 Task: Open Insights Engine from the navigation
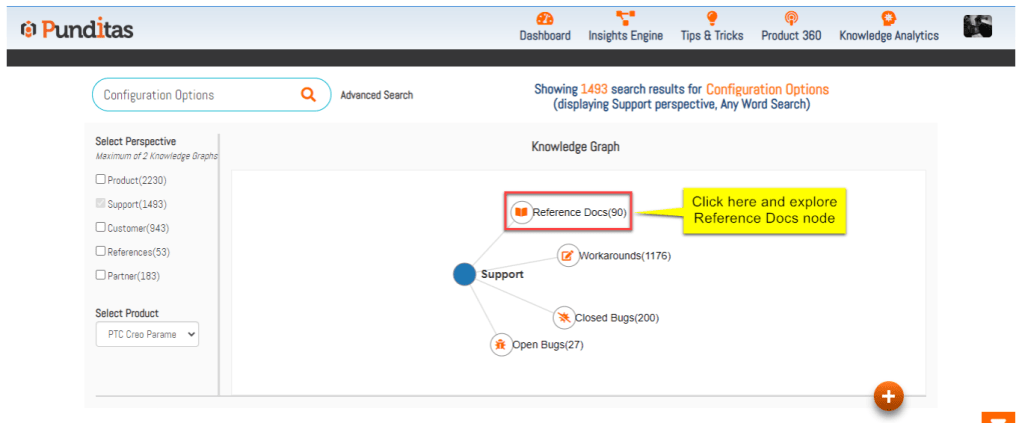625,27
